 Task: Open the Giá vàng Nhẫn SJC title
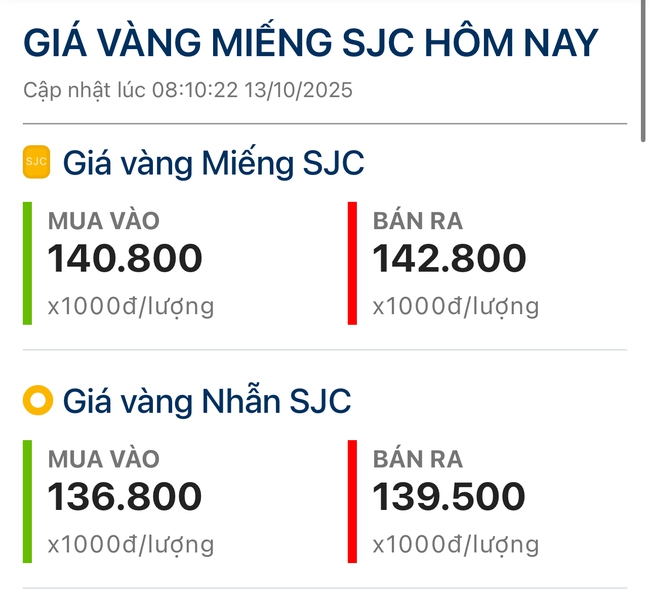207,402
